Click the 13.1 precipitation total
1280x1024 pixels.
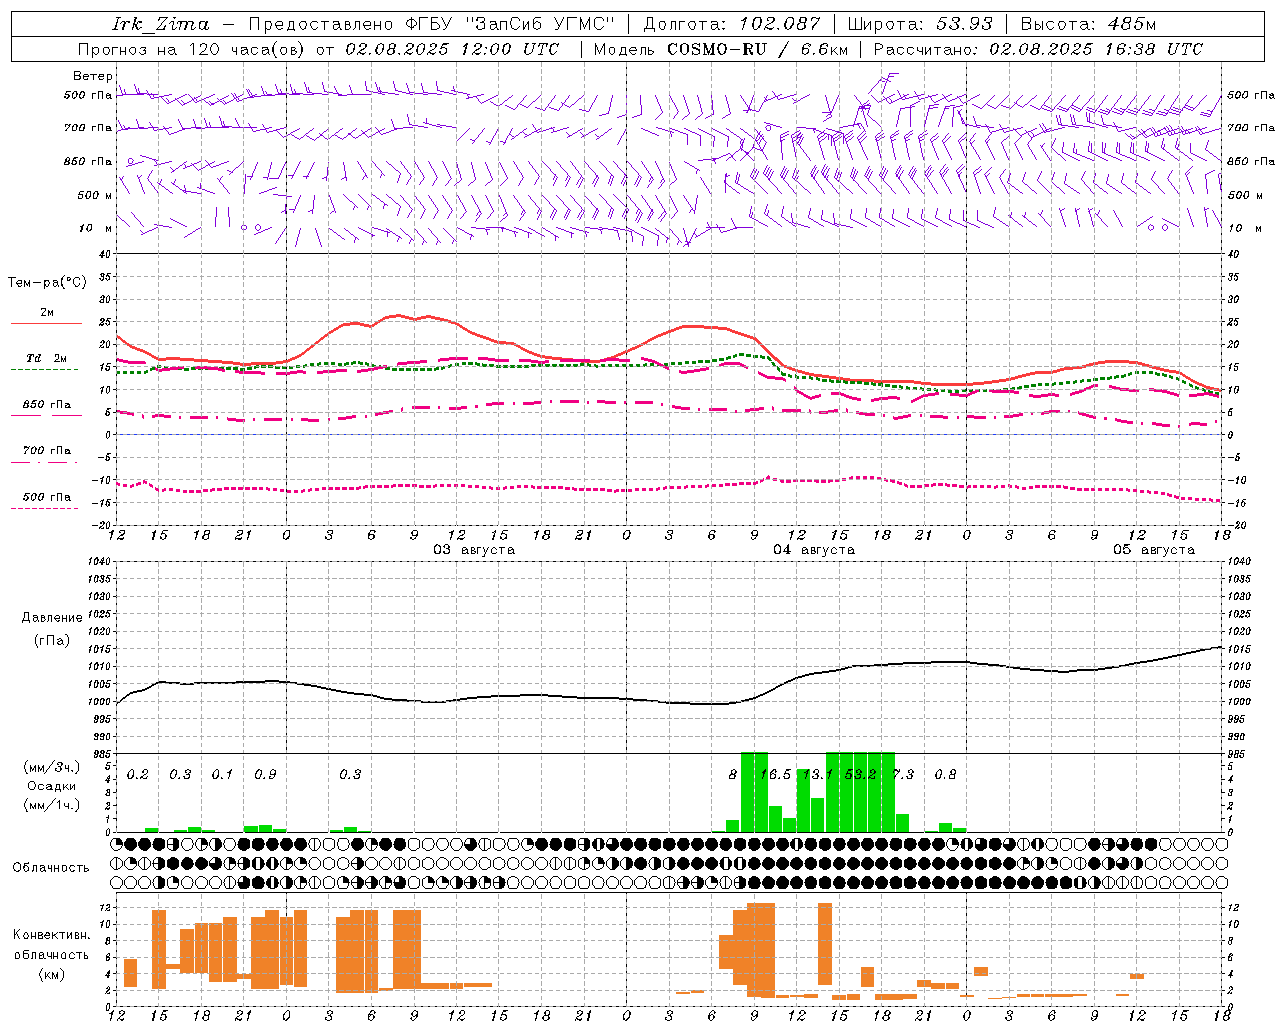(x=817, y=774)
